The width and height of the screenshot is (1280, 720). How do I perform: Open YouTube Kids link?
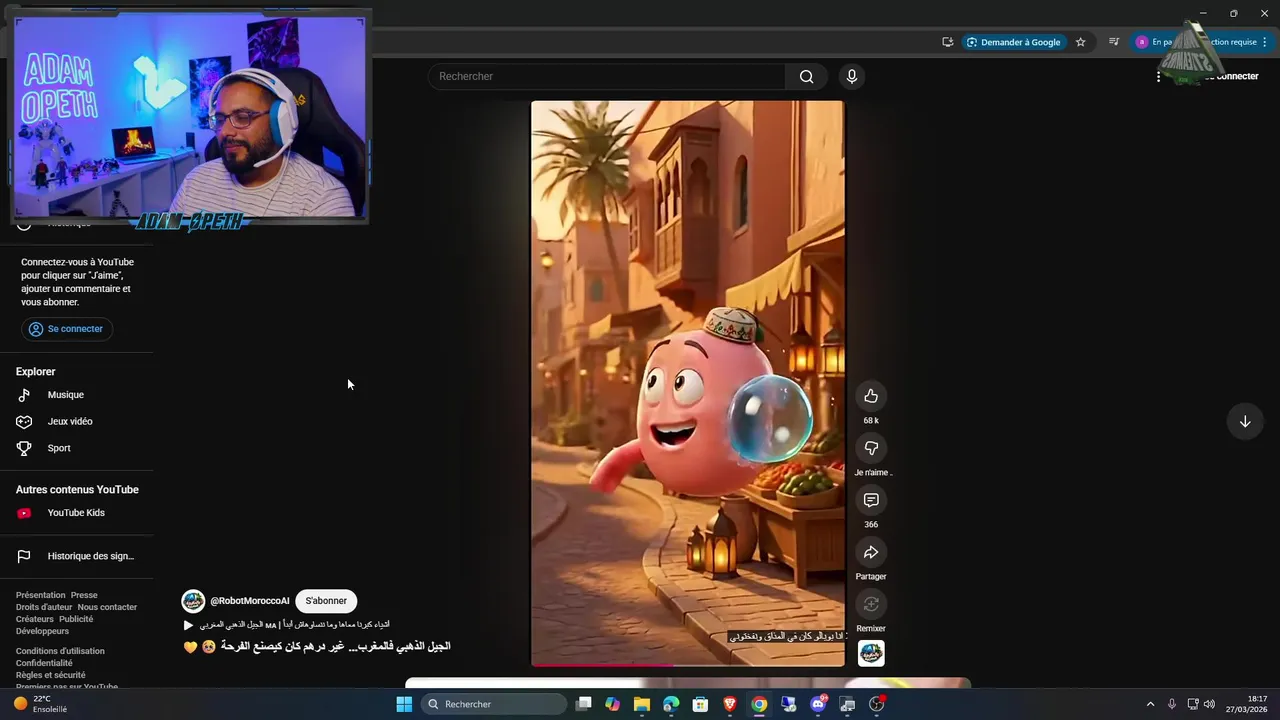coord(76,513)
